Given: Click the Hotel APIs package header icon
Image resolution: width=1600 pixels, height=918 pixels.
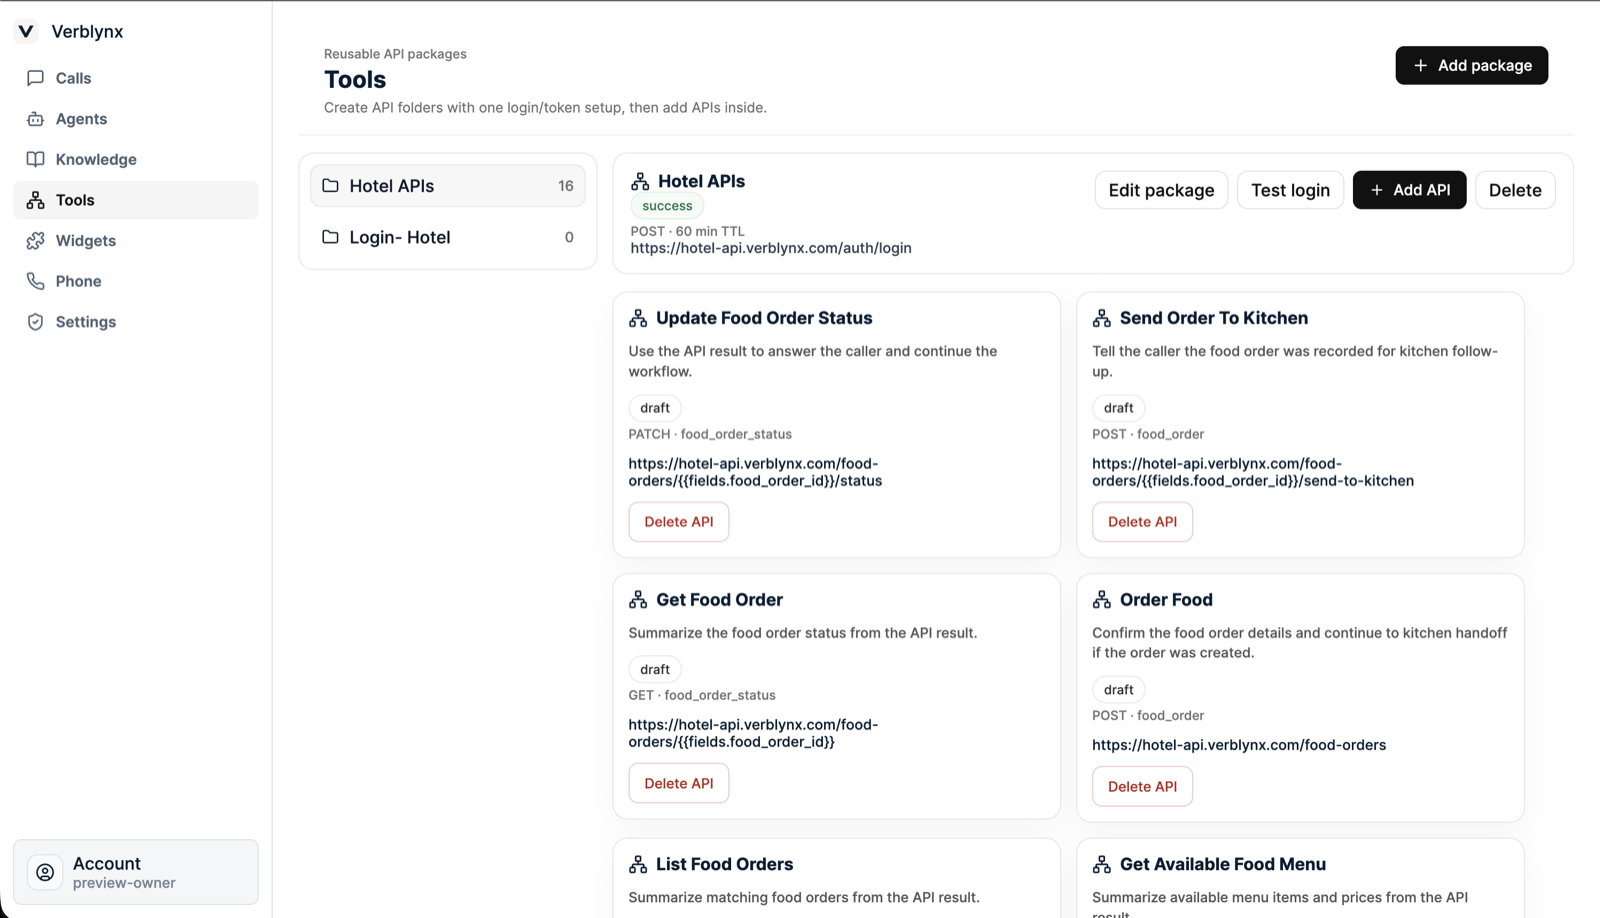Looking at the screenshot, I should tap(640, 181).
